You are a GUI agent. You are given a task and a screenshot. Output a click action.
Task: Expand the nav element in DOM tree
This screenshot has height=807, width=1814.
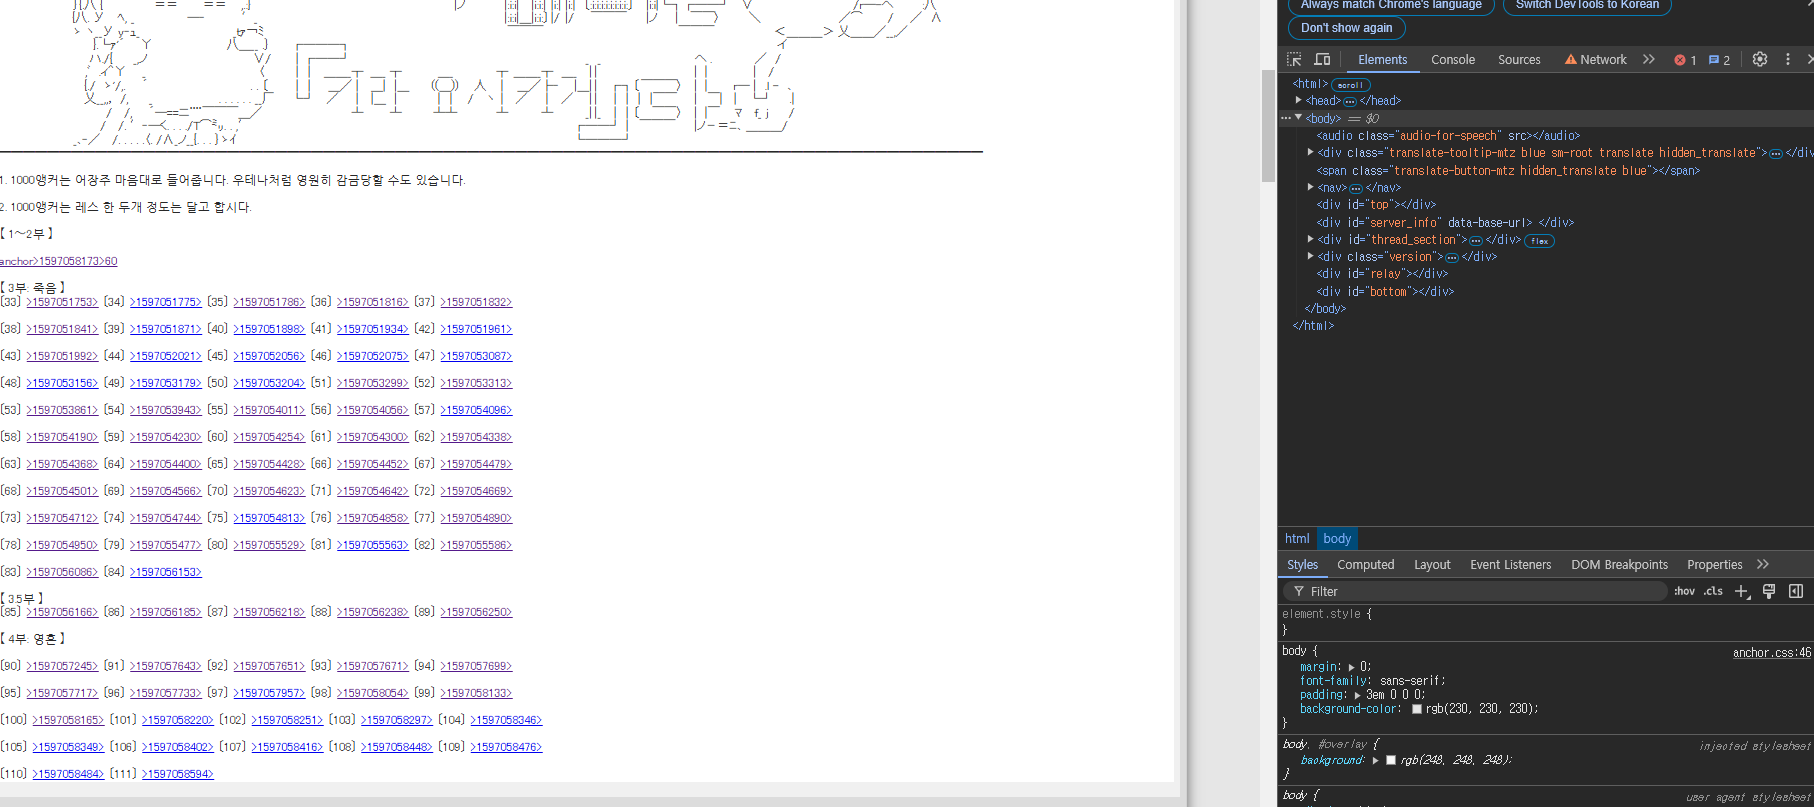coord(1311,187)
